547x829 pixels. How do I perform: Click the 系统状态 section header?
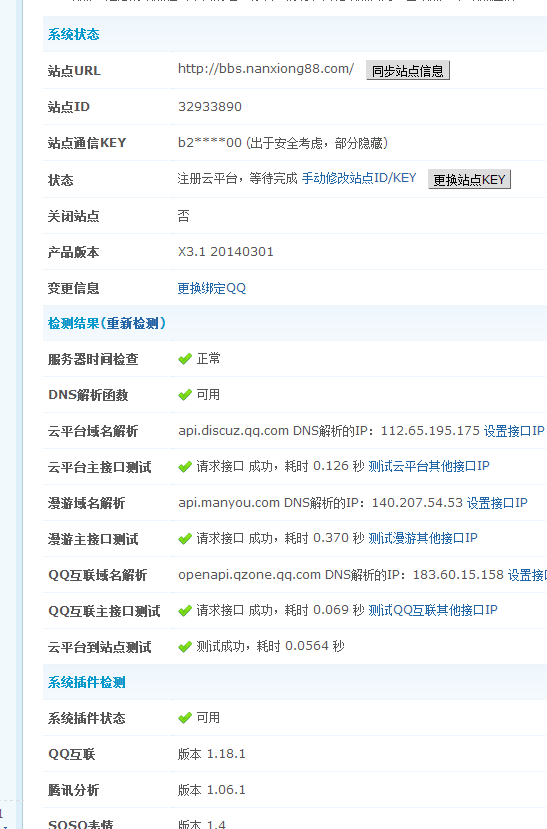[x=73, y=34]
